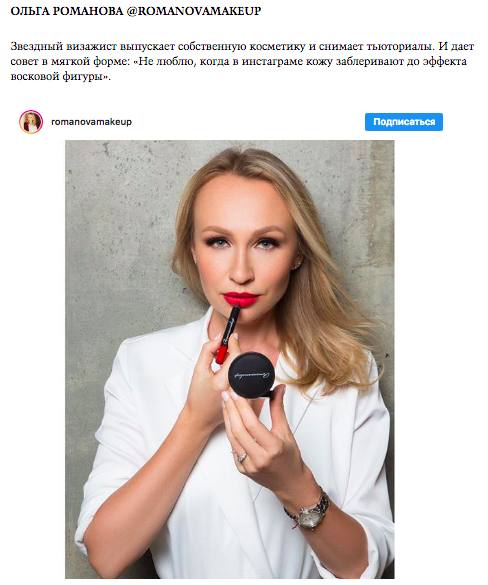The width and height of the screenshot is (488, 585).
Task: Click the romanovamakeup username link
Action: pyautogui.click(x=91, y=122)
